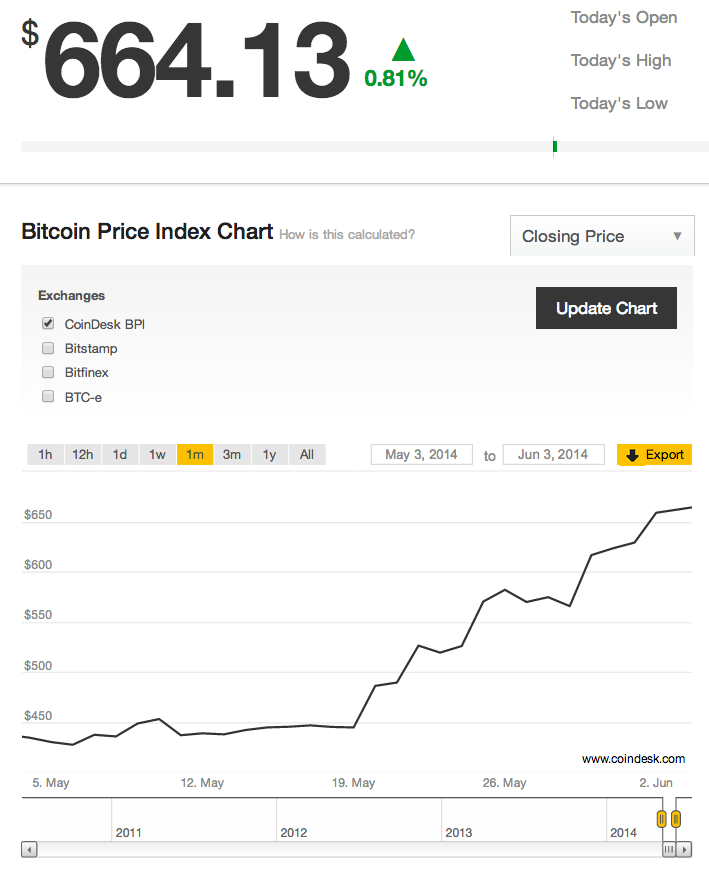Open the 'How is this calculated?' link
Screen dimensions: 709x869
click(347, 235)
